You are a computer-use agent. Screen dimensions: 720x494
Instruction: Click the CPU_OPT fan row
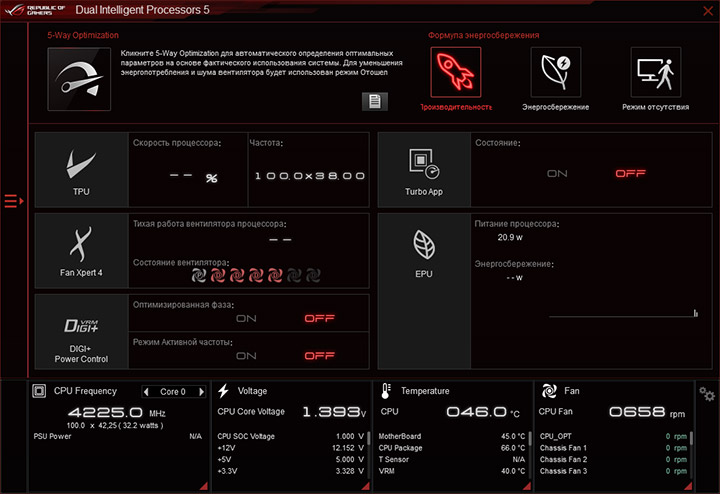613,436
